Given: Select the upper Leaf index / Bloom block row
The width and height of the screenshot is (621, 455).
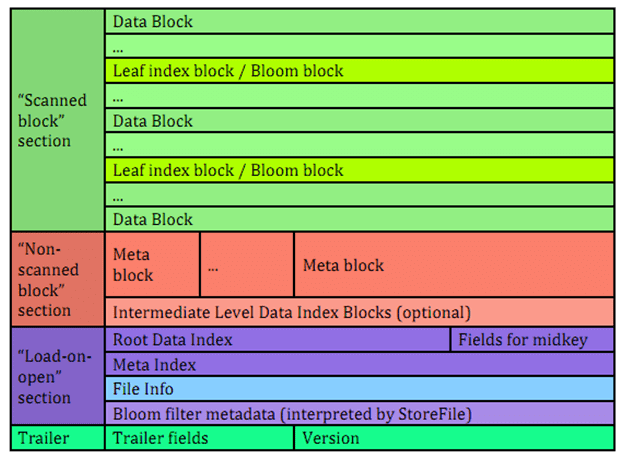Looking at the screenshot, I should [x=359, y=71].
